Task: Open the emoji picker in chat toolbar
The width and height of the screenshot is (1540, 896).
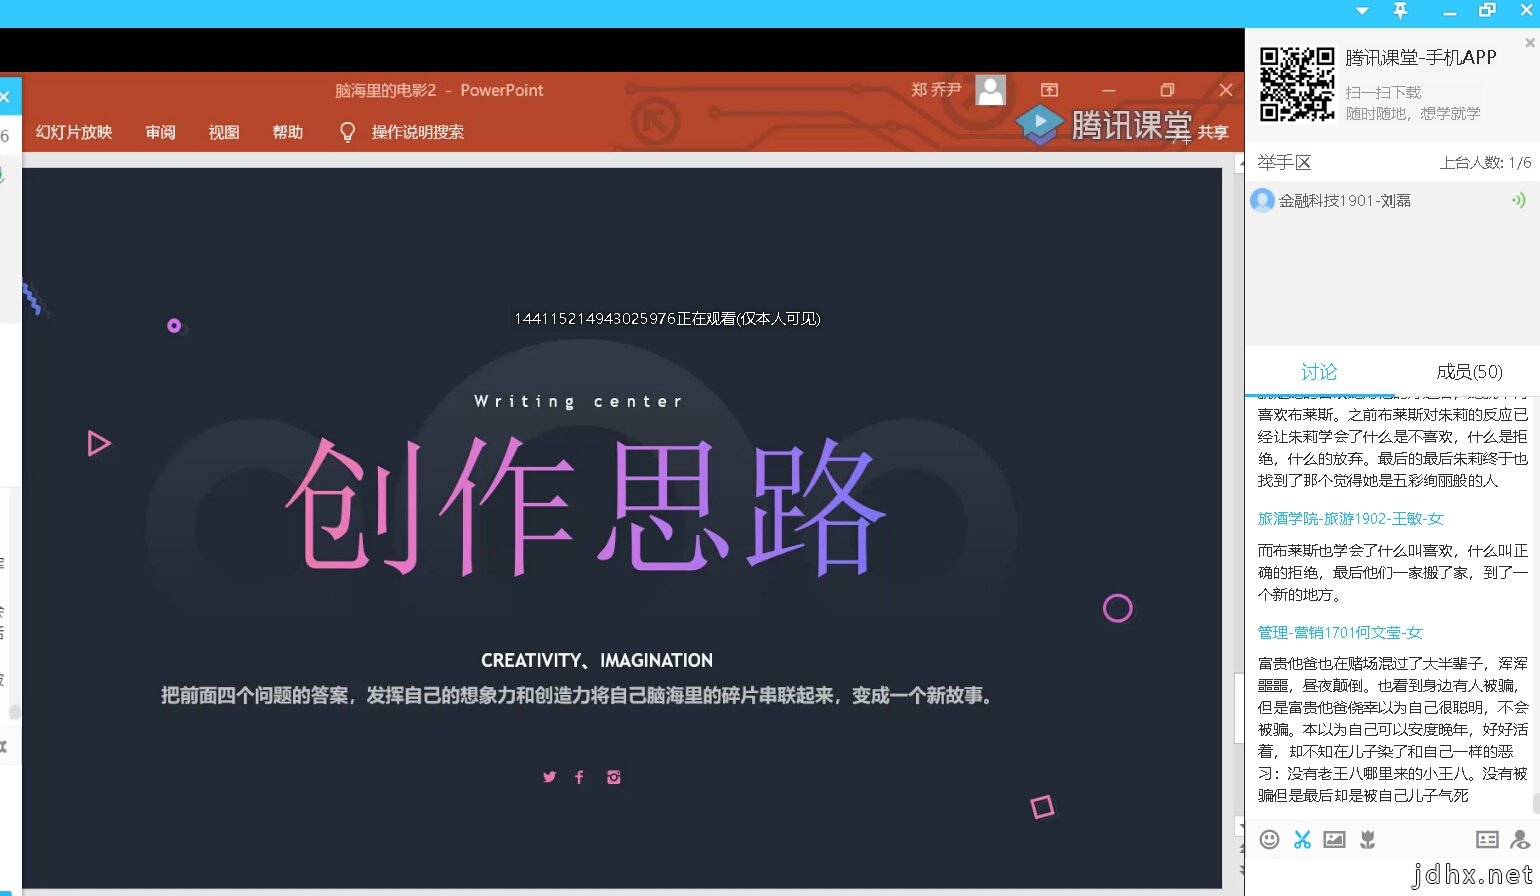Action: coord(1269,840)
